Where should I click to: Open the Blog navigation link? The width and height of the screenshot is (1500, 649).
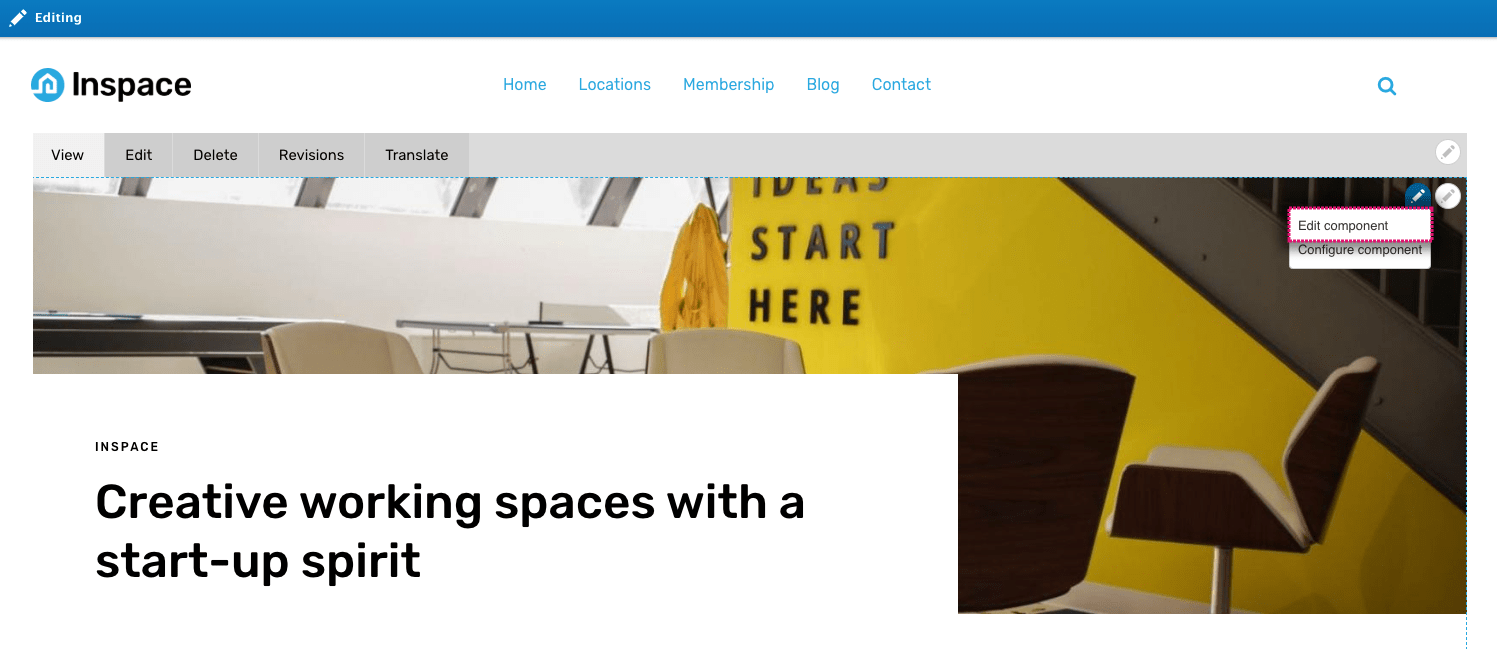coord(823,85)
